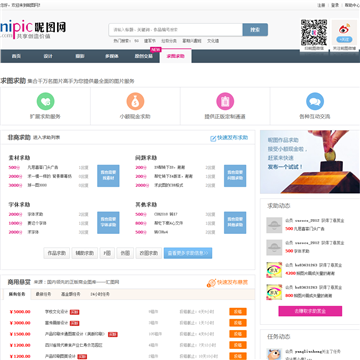
Task: Open the 快速发布悬赏 link
Action: [233, 283]
